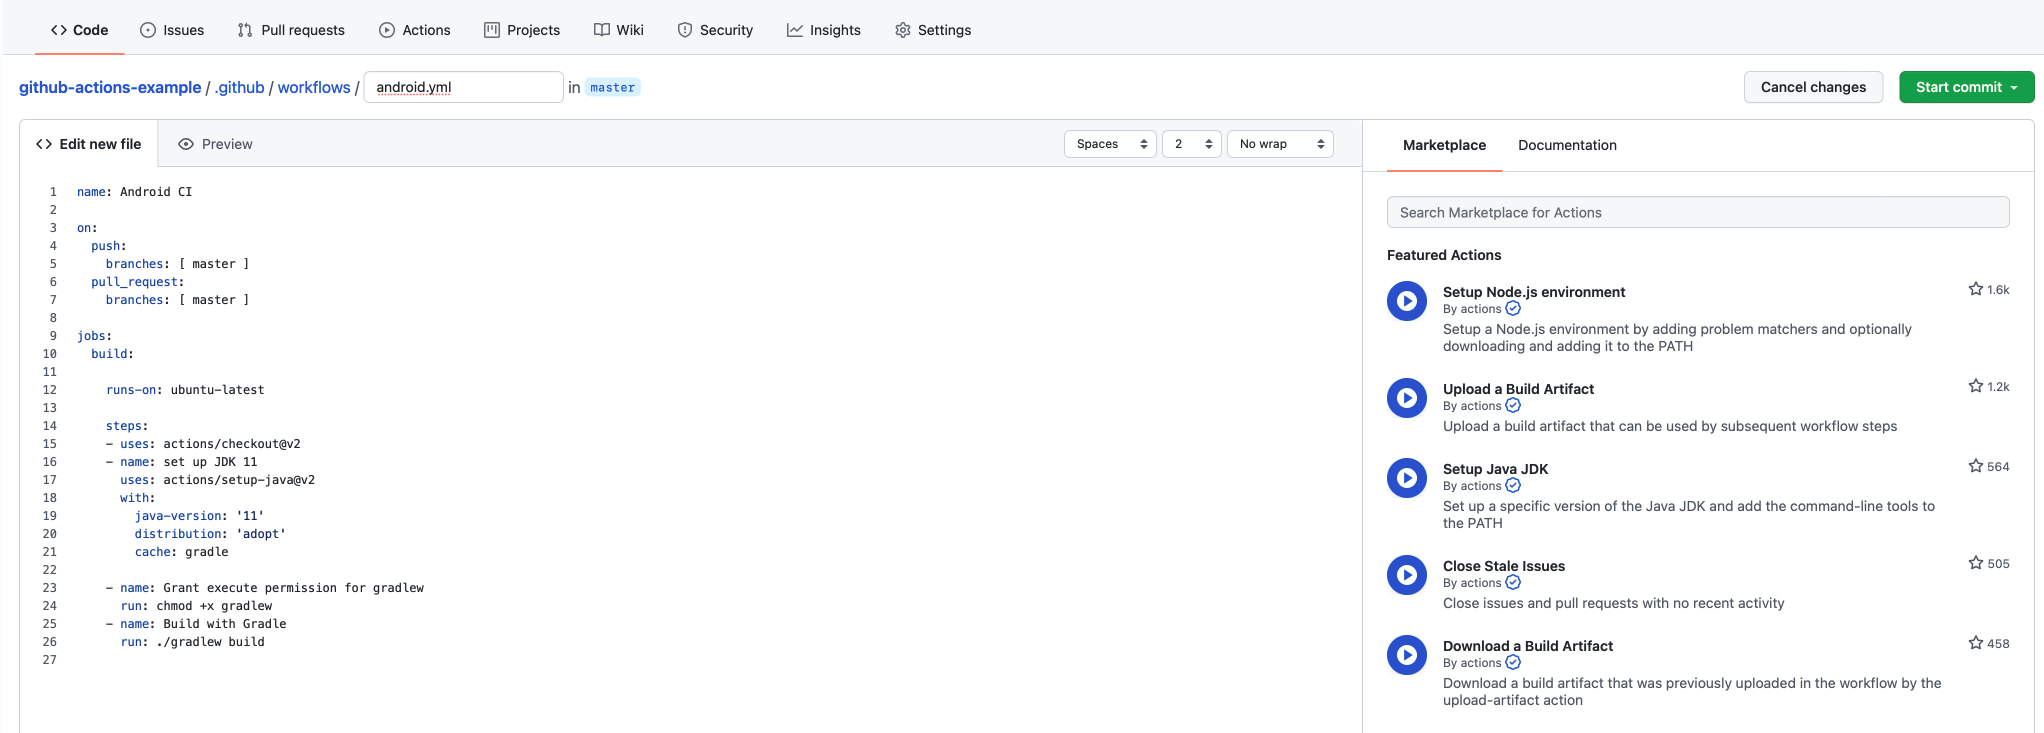2044x733 pixels.
Task: Open Upload a Build Artifact action title
Action: (1518, 389)
